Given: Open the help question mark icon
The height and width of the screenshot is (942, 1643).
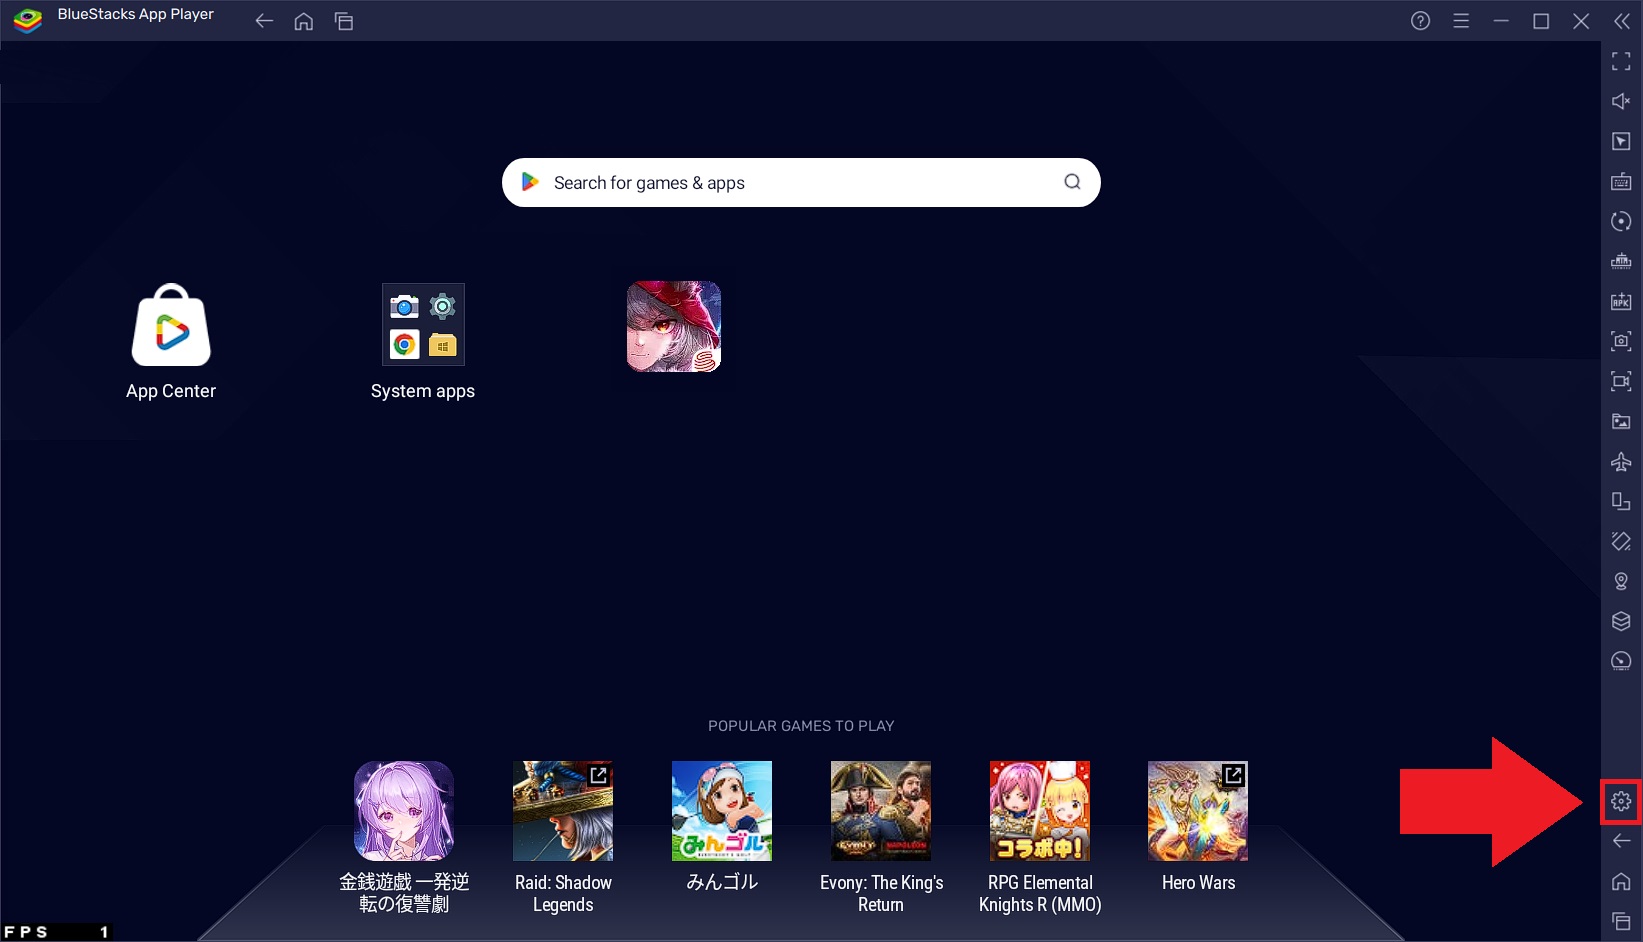Looking at the screenshot, I should [x=1420, y=21].
